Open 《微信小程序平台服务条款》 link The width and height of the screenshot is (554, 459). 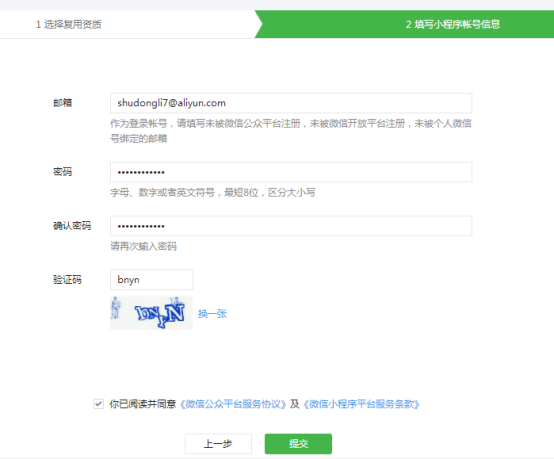click(x=361, y=404)
